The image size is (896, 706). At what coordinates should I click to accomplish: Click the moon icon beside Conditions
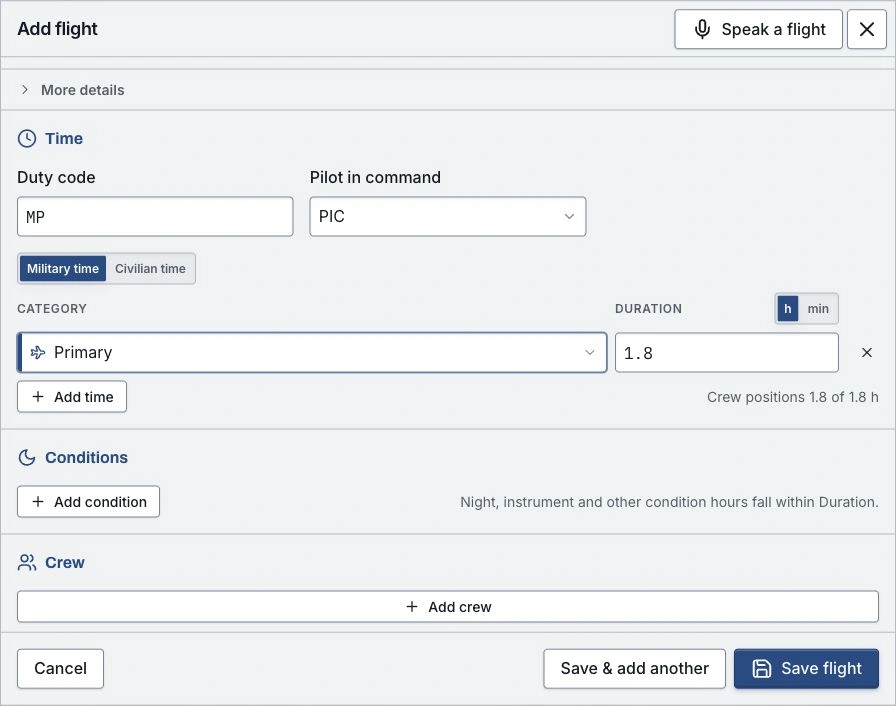(x=27, y=458)
